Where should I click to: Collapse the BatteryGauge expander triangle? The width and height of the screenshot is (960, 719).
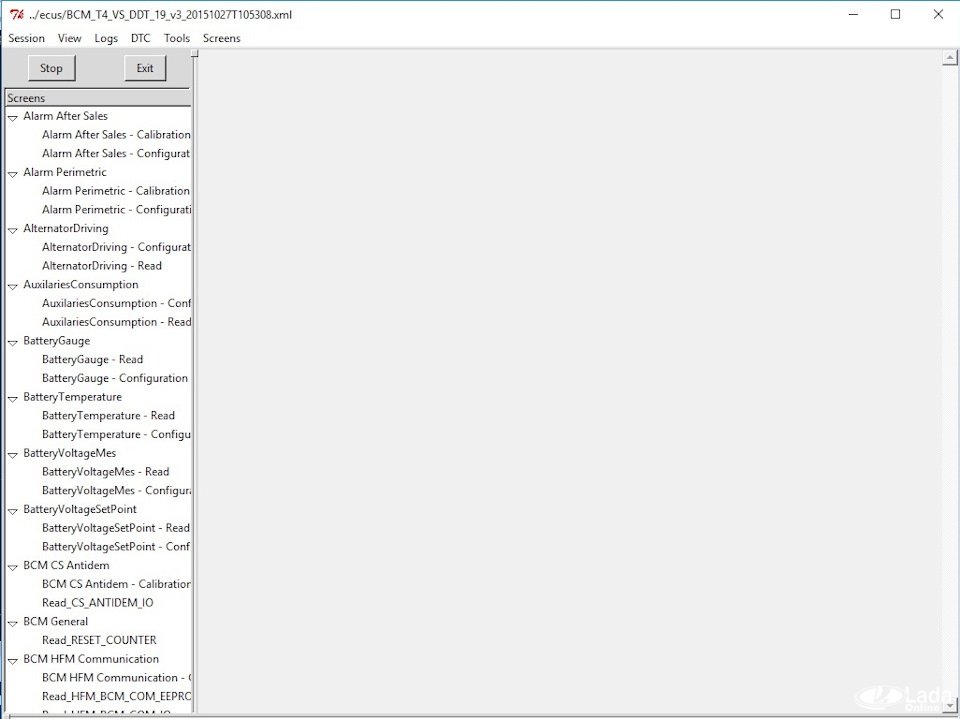tap(12, 342)
